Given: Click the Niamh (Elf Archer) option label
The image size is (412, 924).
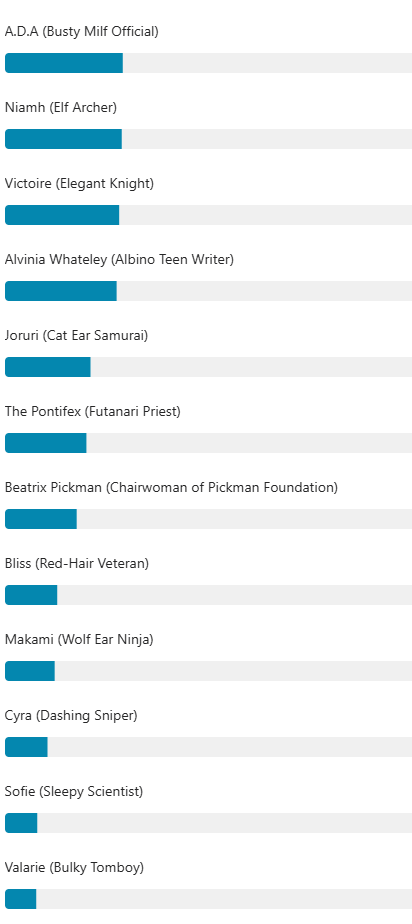Looking at the screenshot, I should click(x=61, y=108).
